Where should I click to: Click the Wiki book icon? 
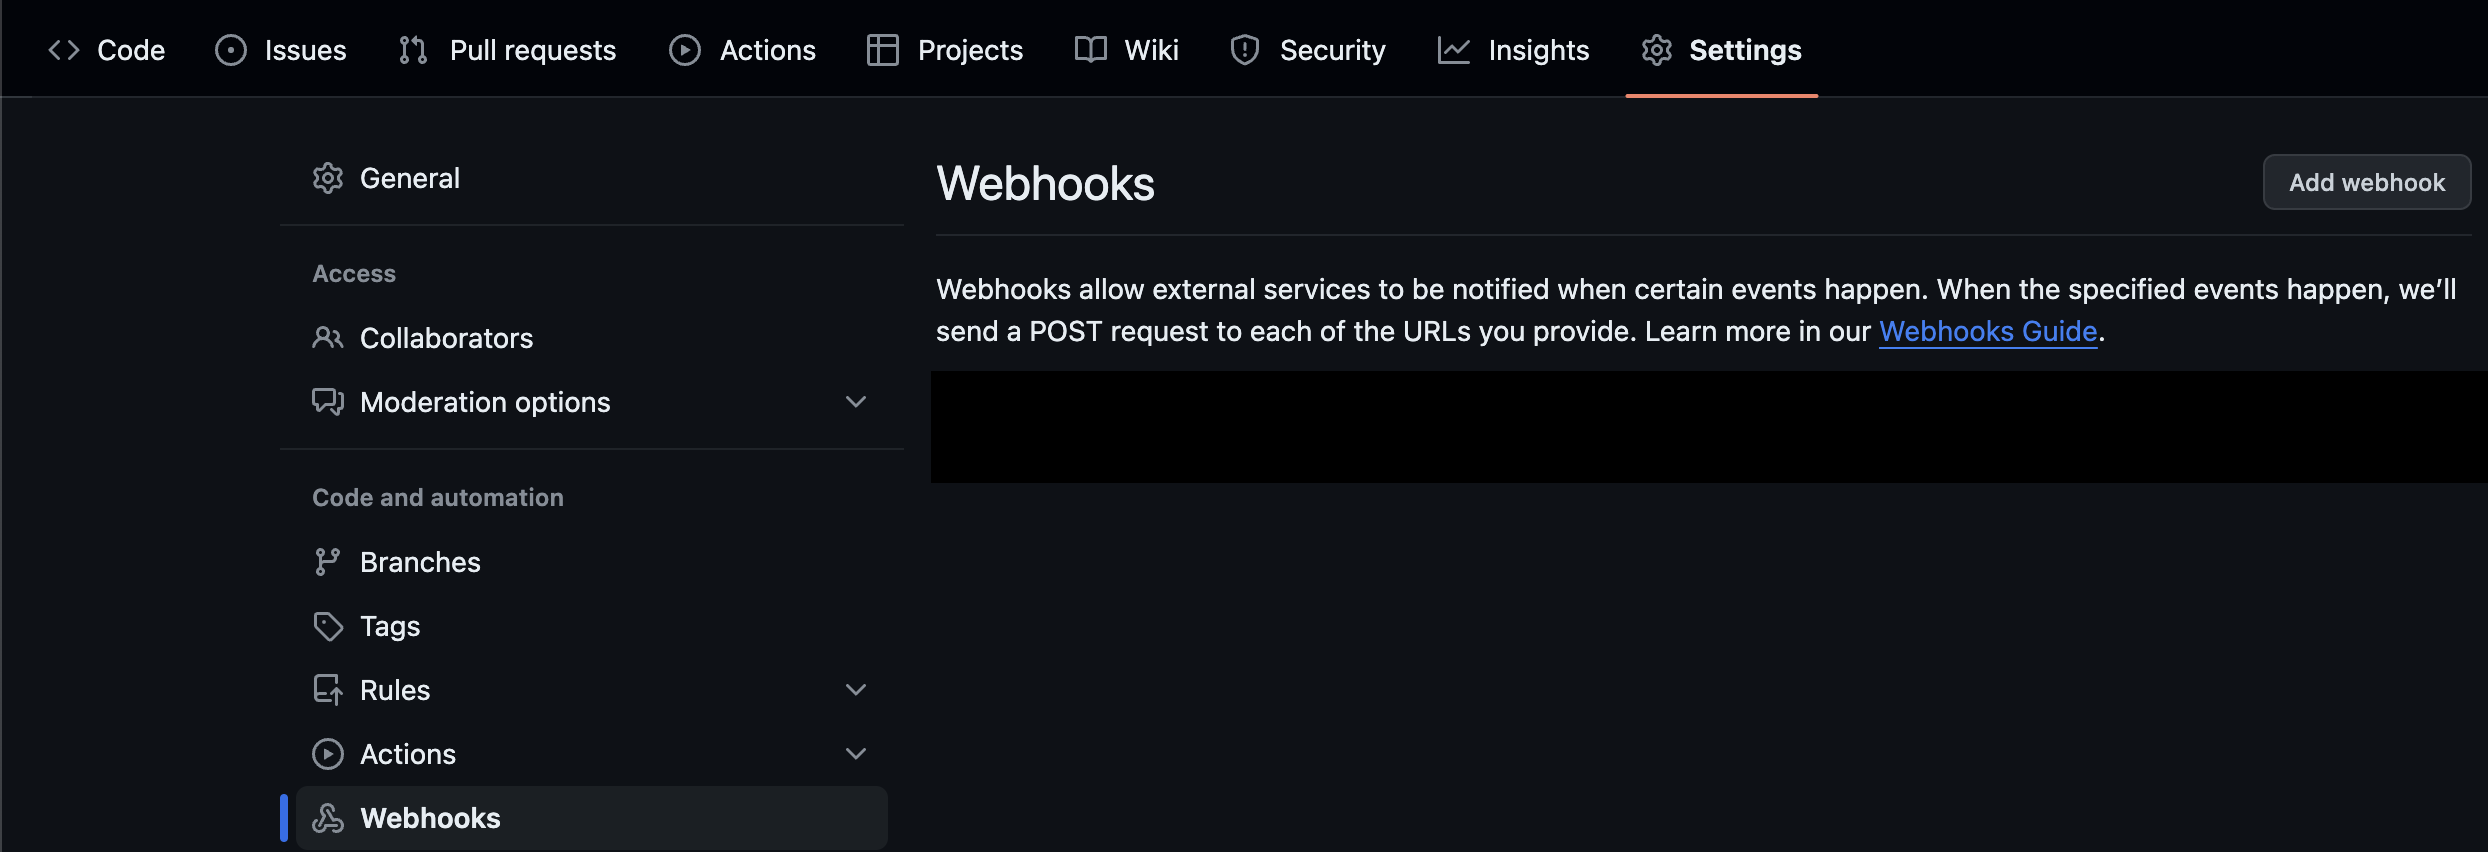[1090, 50]
